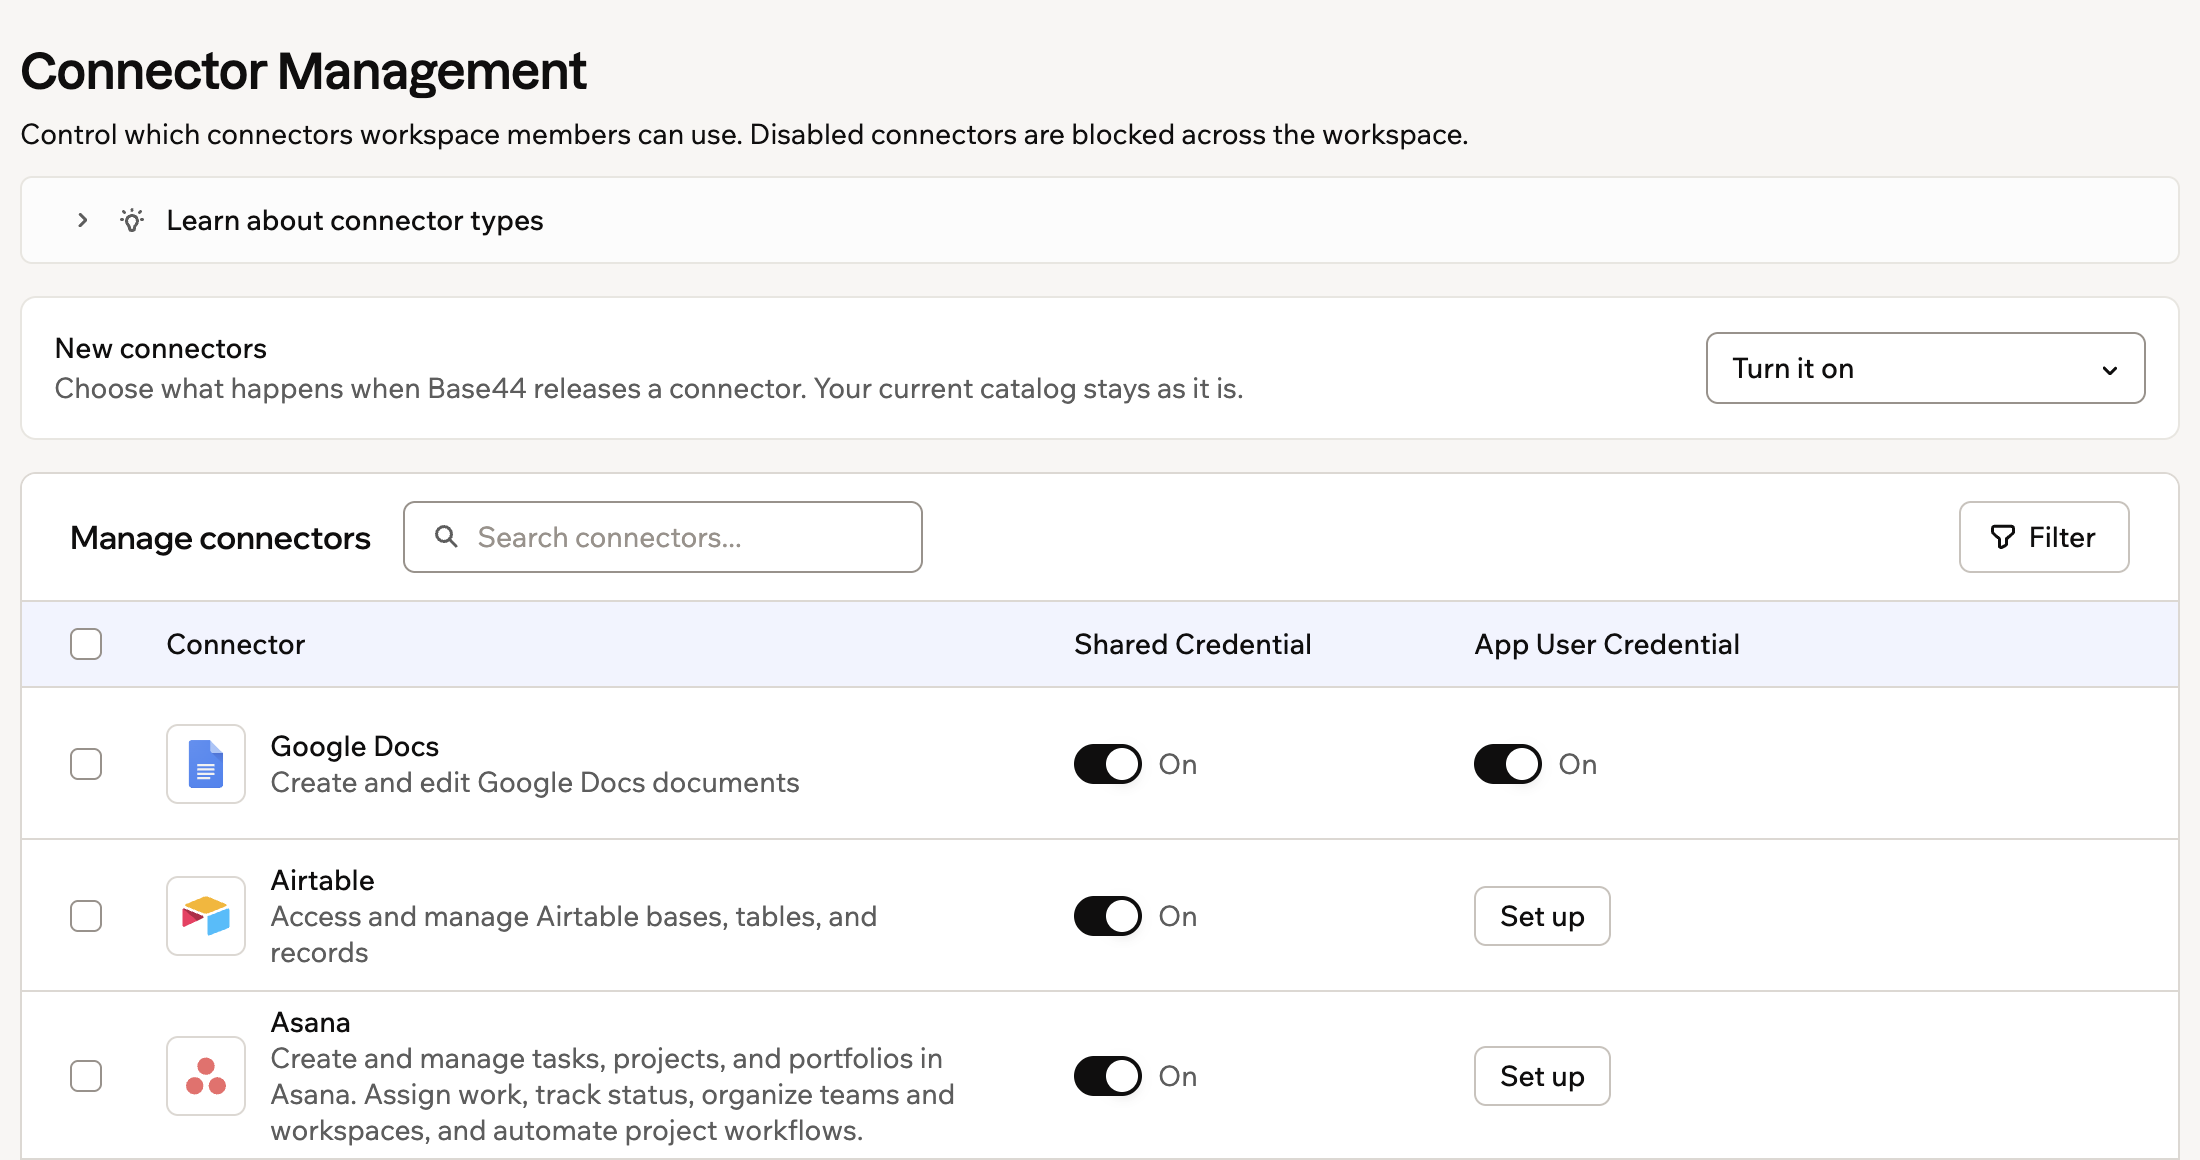Click the Shared Credential column header
This screenshot has width=2200, height=1160.
pyautogui.click(x=1193, y=644)
